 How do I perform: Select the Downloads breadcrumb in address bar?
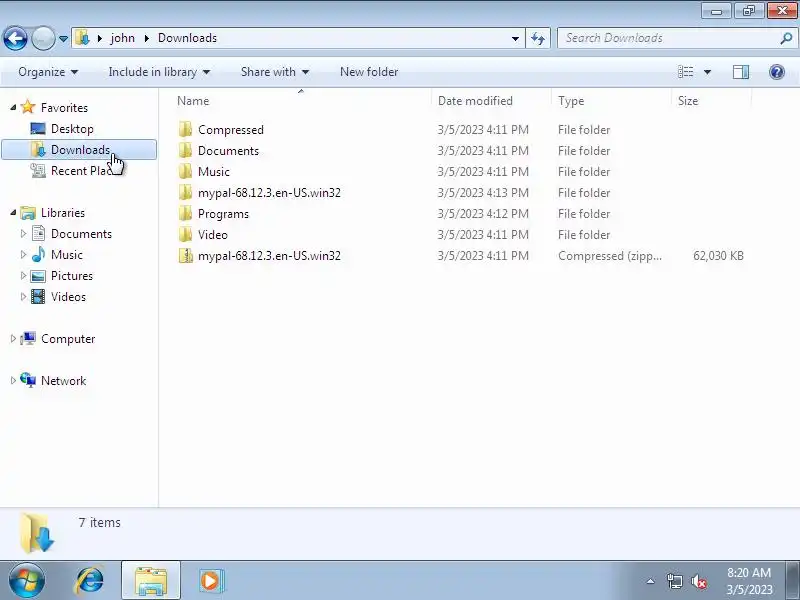tap(187, 38)
